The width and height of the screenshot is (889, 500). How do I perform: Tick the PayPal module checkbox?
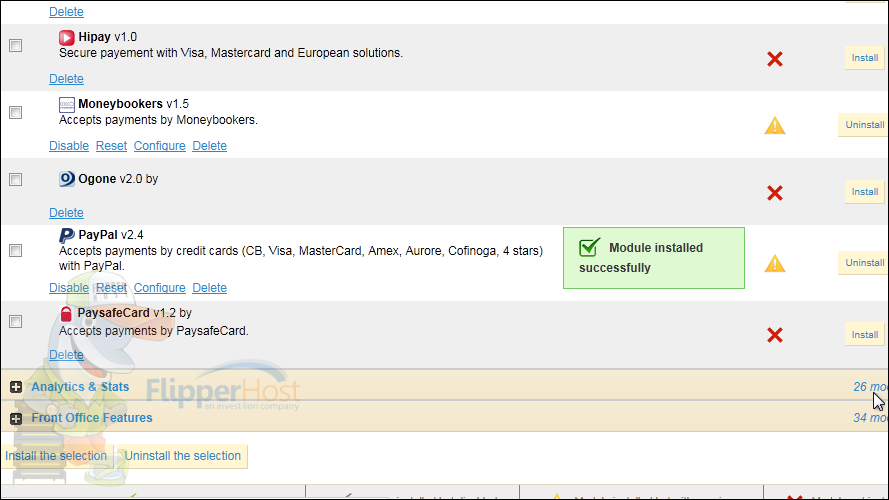pyautogui.click(x=16, y=250)
